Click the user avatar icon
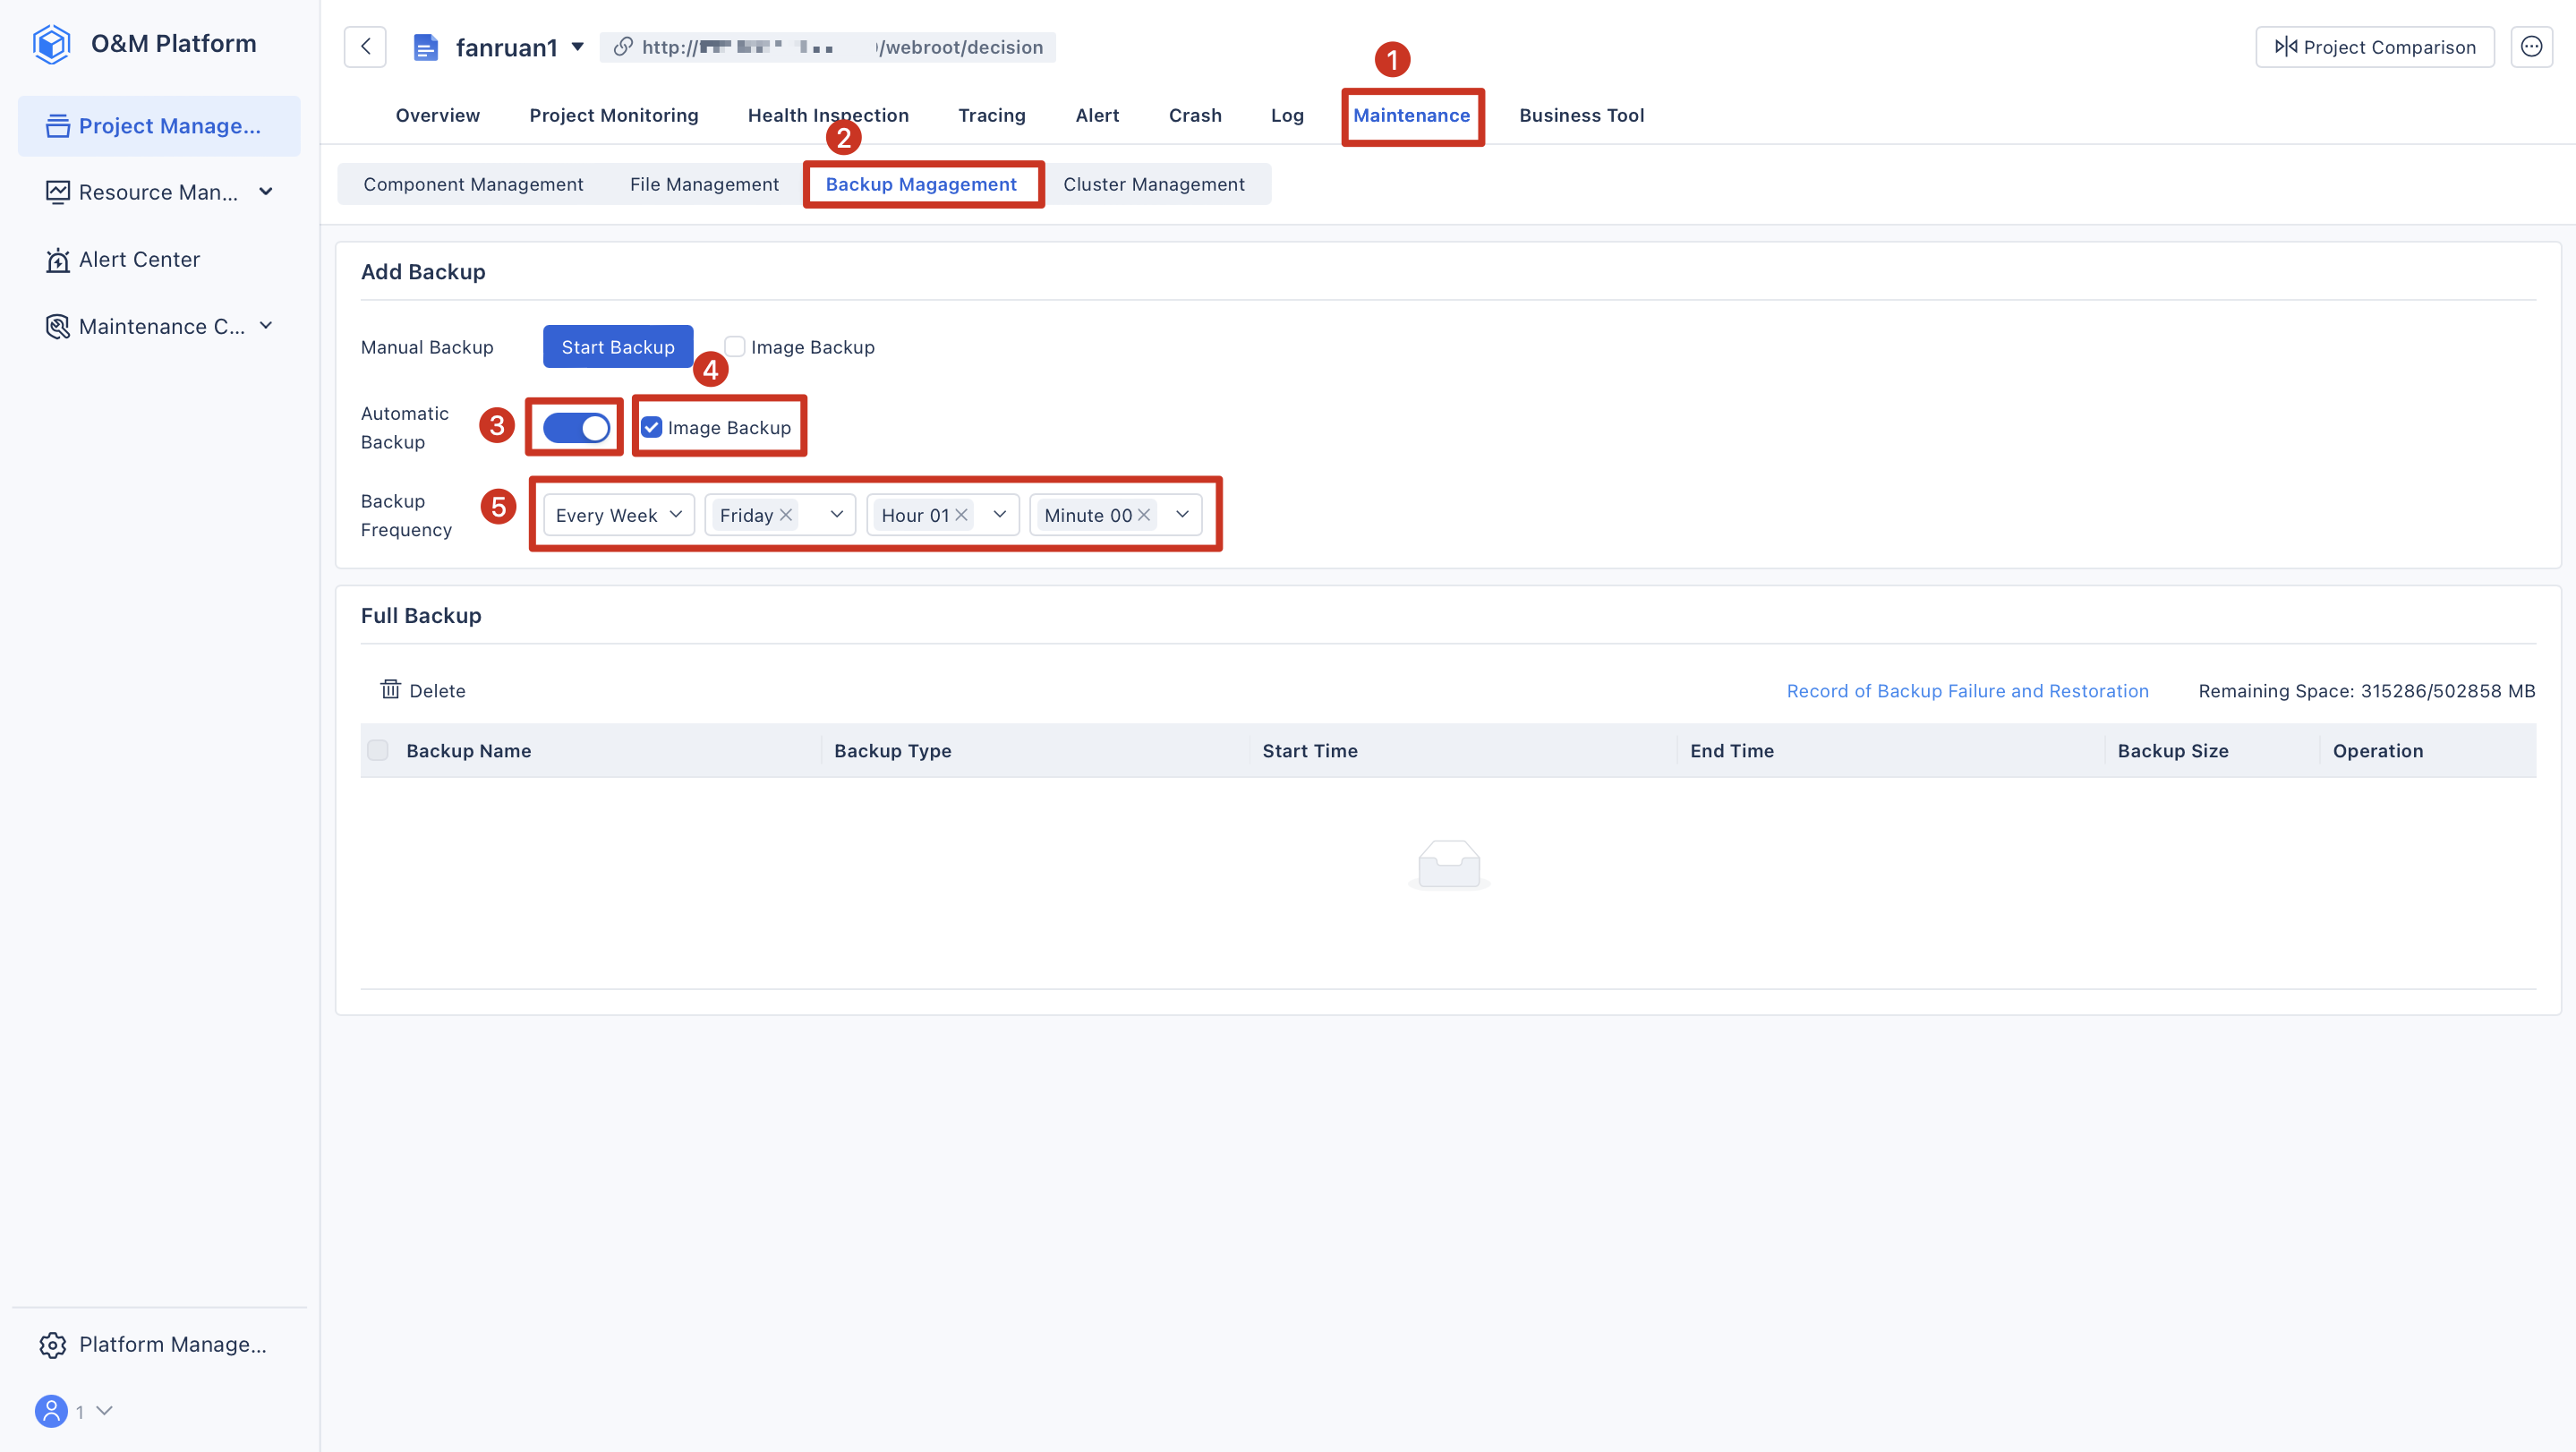 51,1411
